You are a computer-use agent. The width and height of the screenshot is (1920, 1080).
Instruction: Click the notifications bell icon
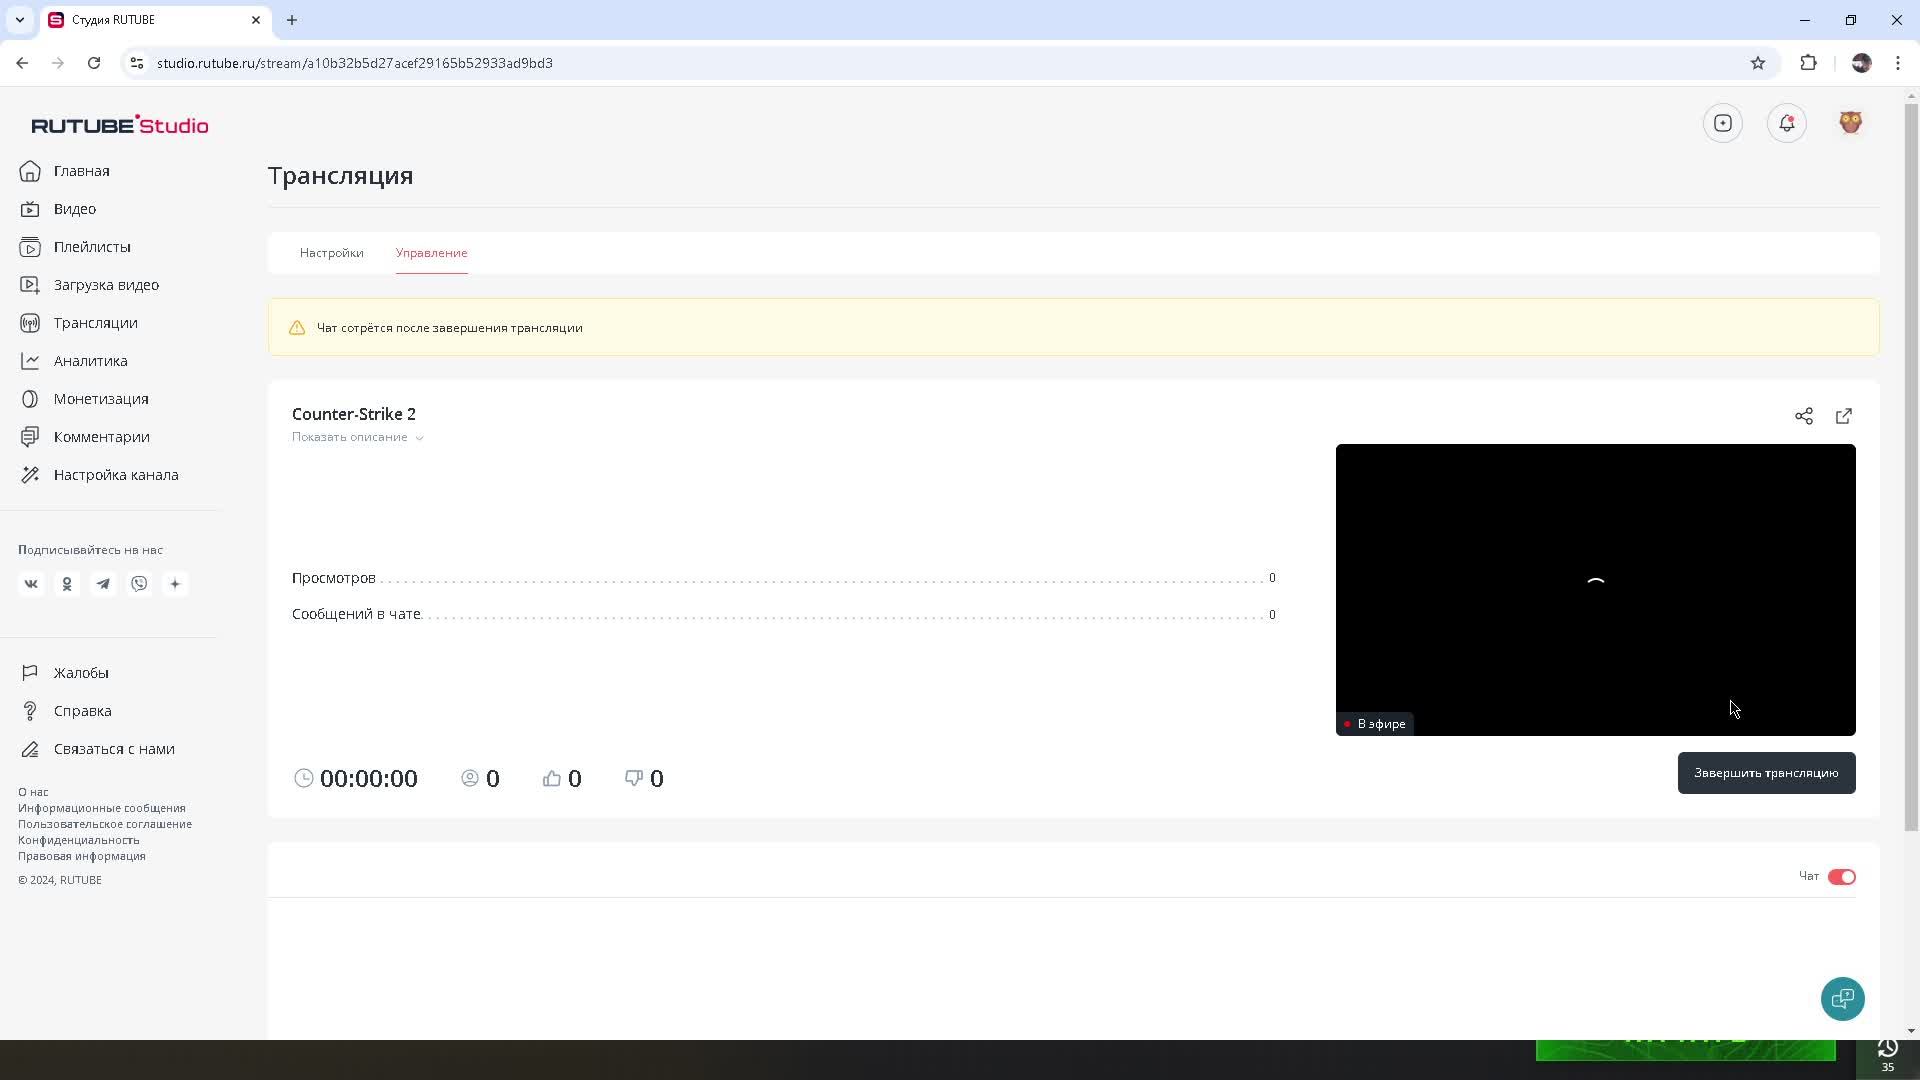[1787, 122]
